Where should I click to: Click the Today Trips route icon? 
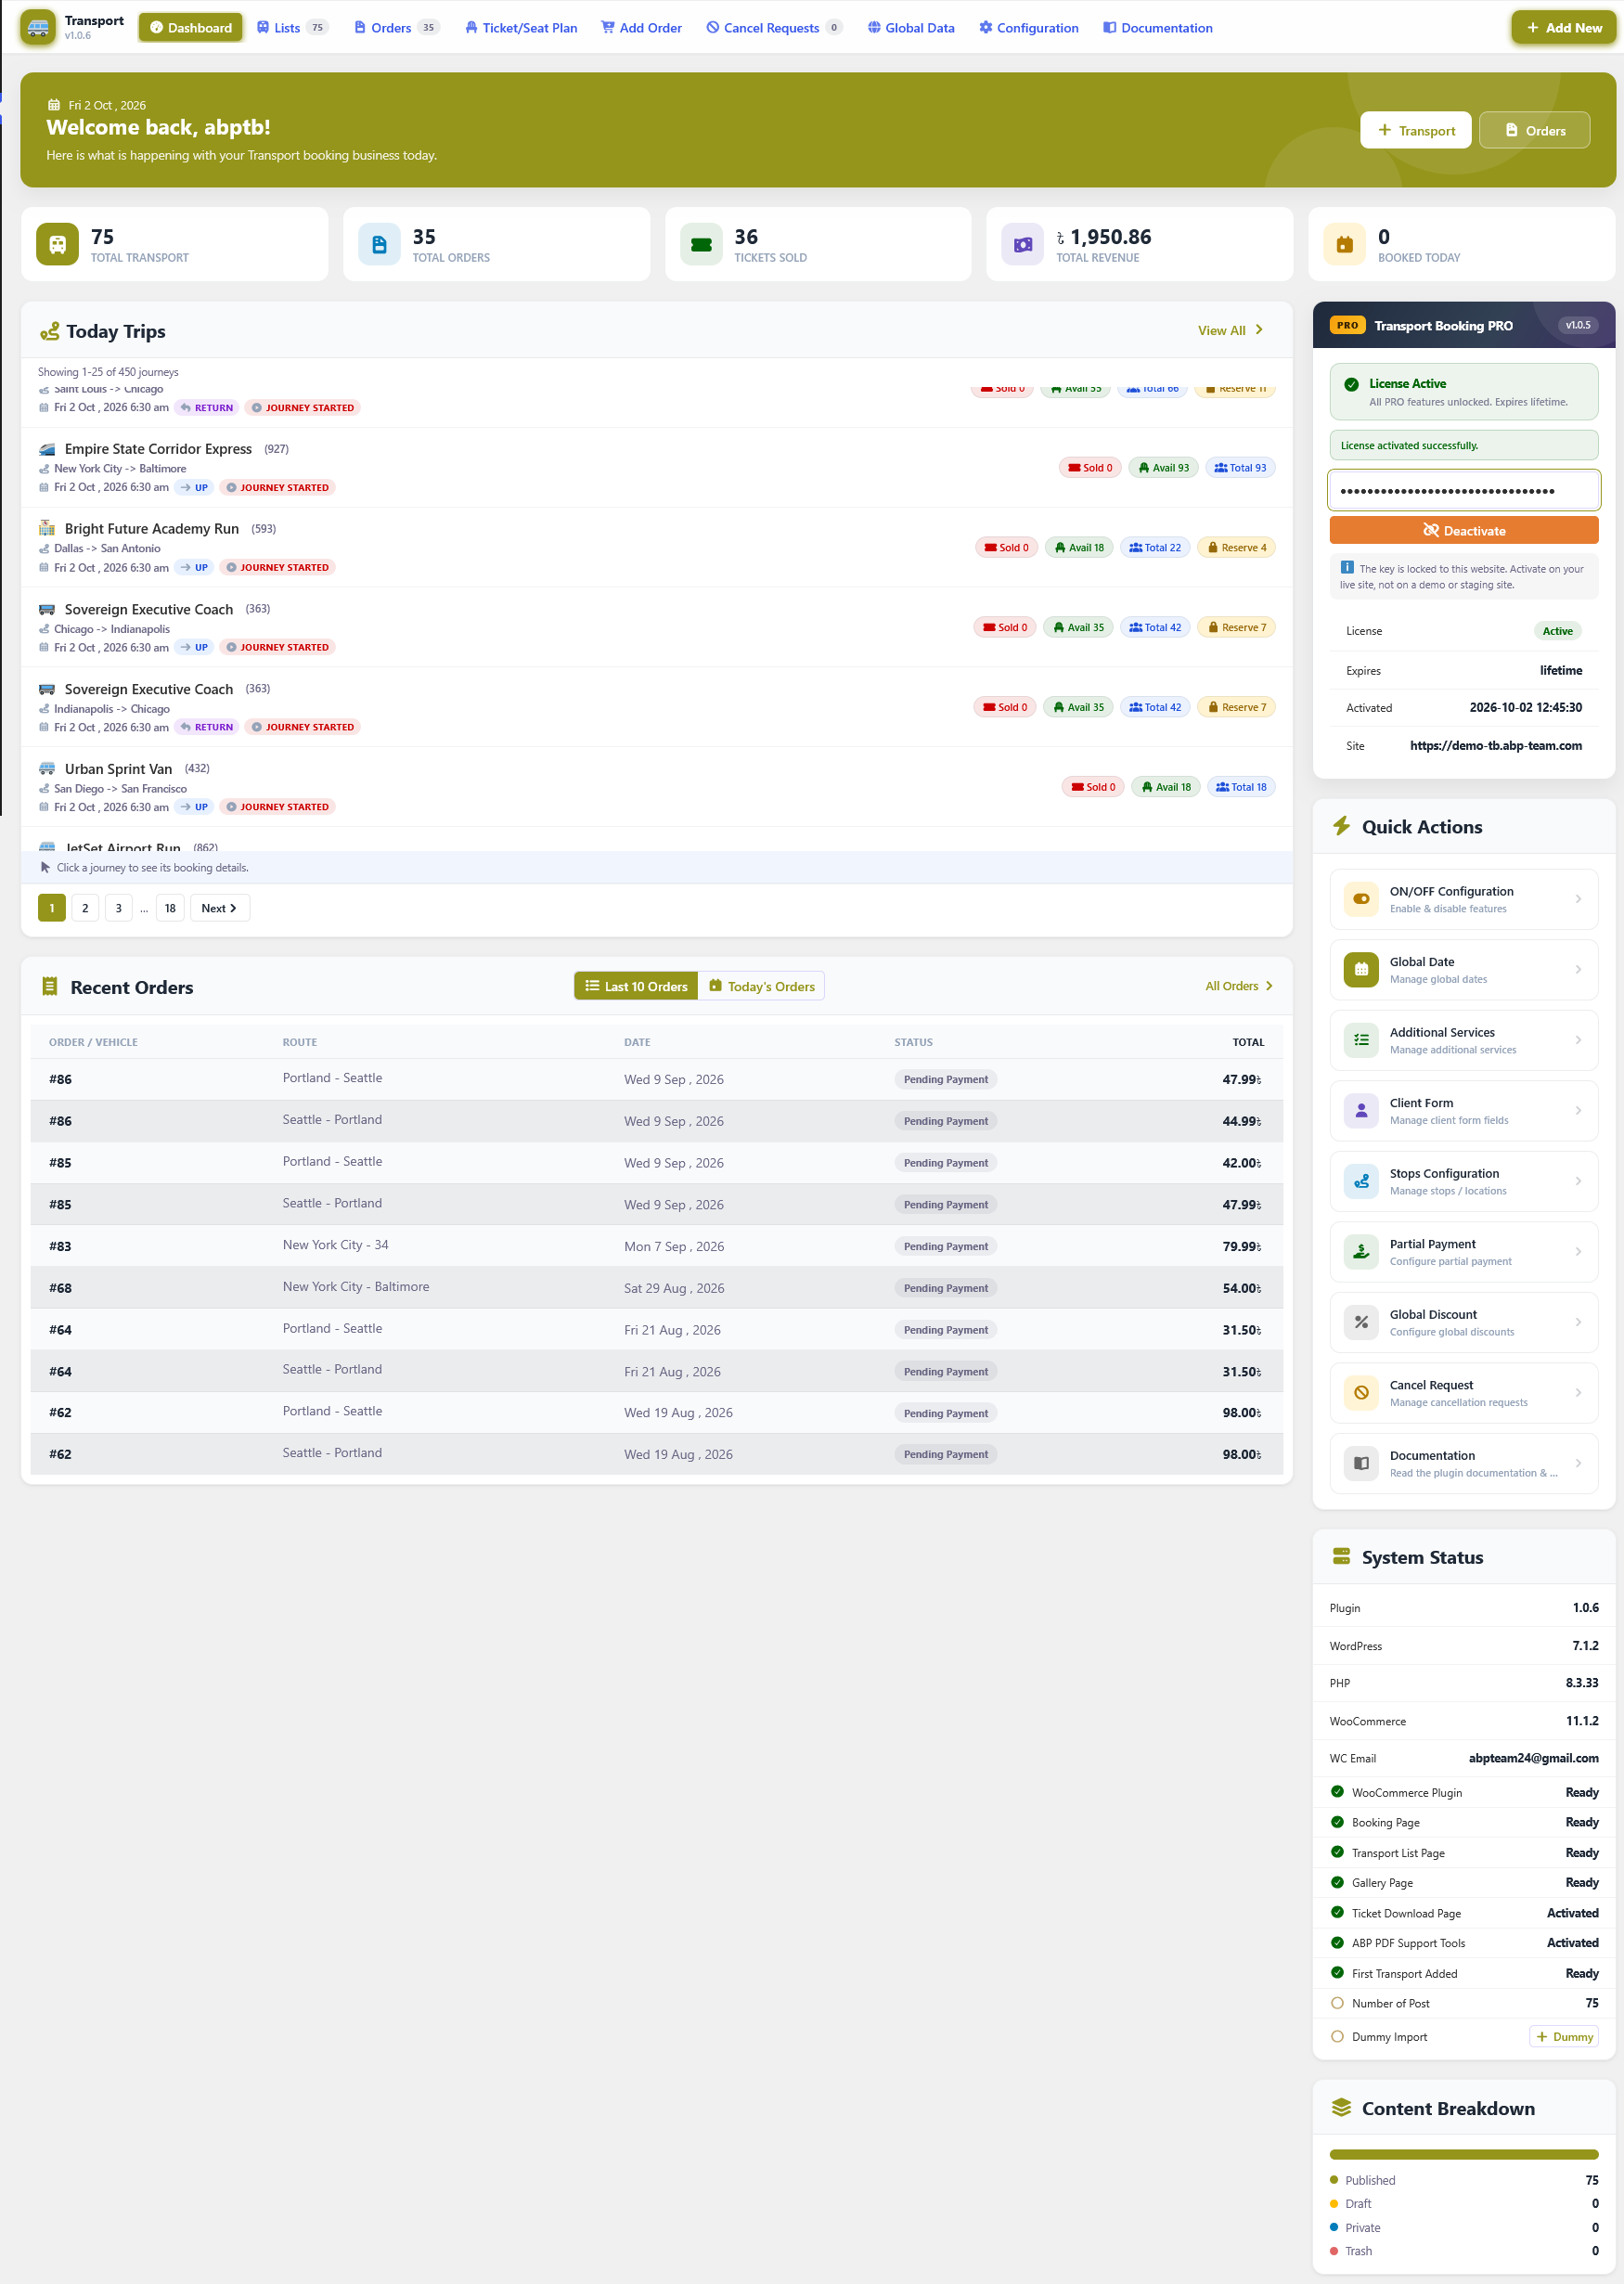tap(49, 331)
